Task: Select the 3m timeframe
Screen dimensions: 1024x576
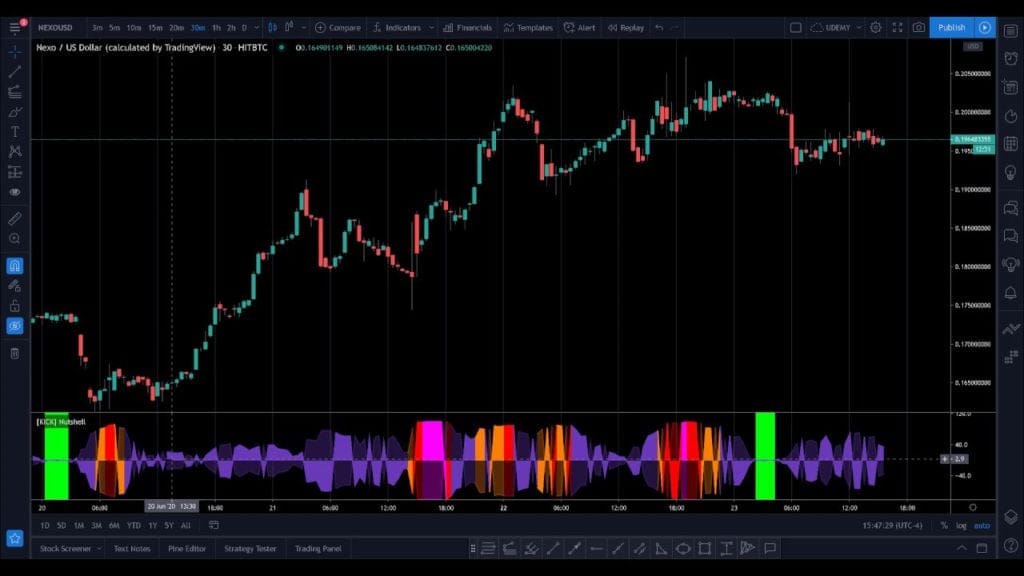Action: (97, 27)
